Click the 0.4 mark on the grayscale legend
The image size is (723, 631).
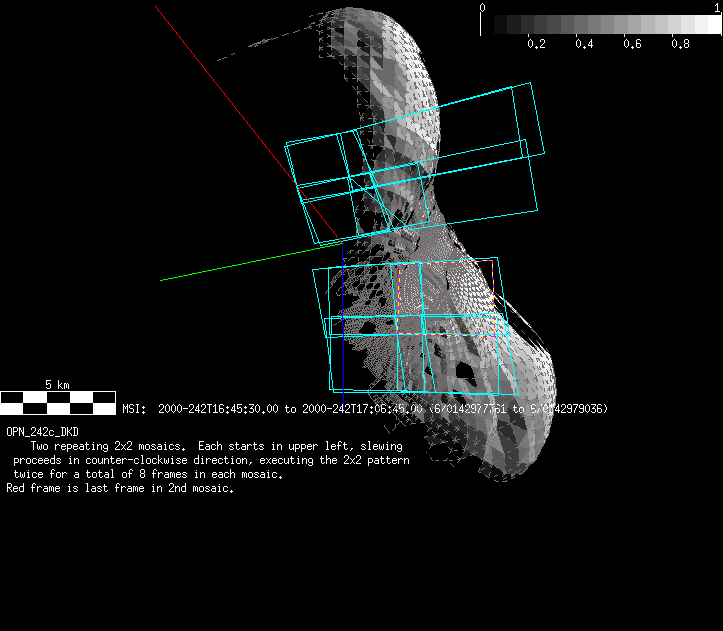[585, 44]
